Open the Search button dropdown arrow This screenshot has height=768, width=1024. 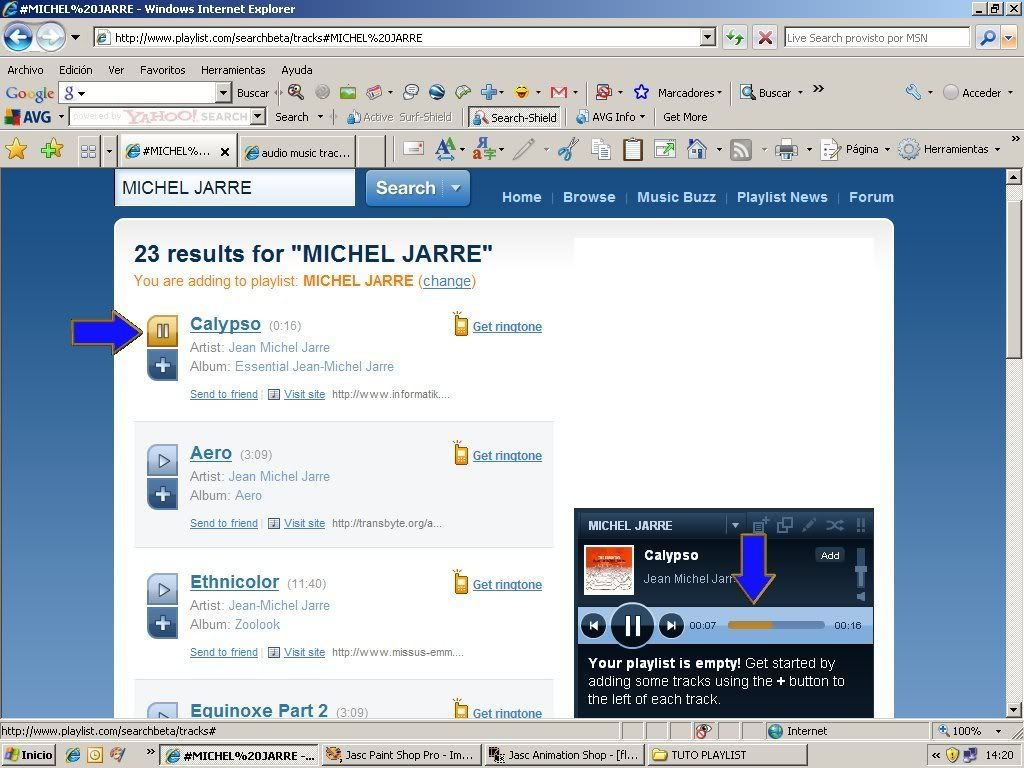456,188
